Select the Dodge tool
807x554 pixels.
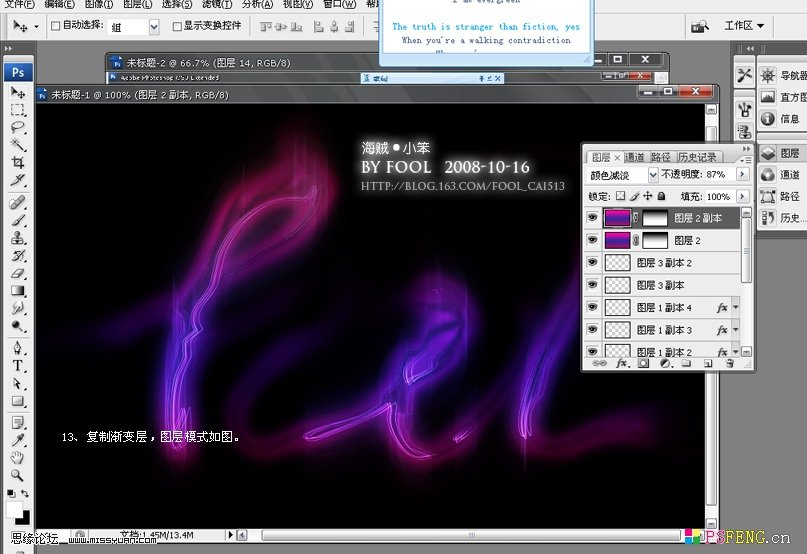coord(17,325)
